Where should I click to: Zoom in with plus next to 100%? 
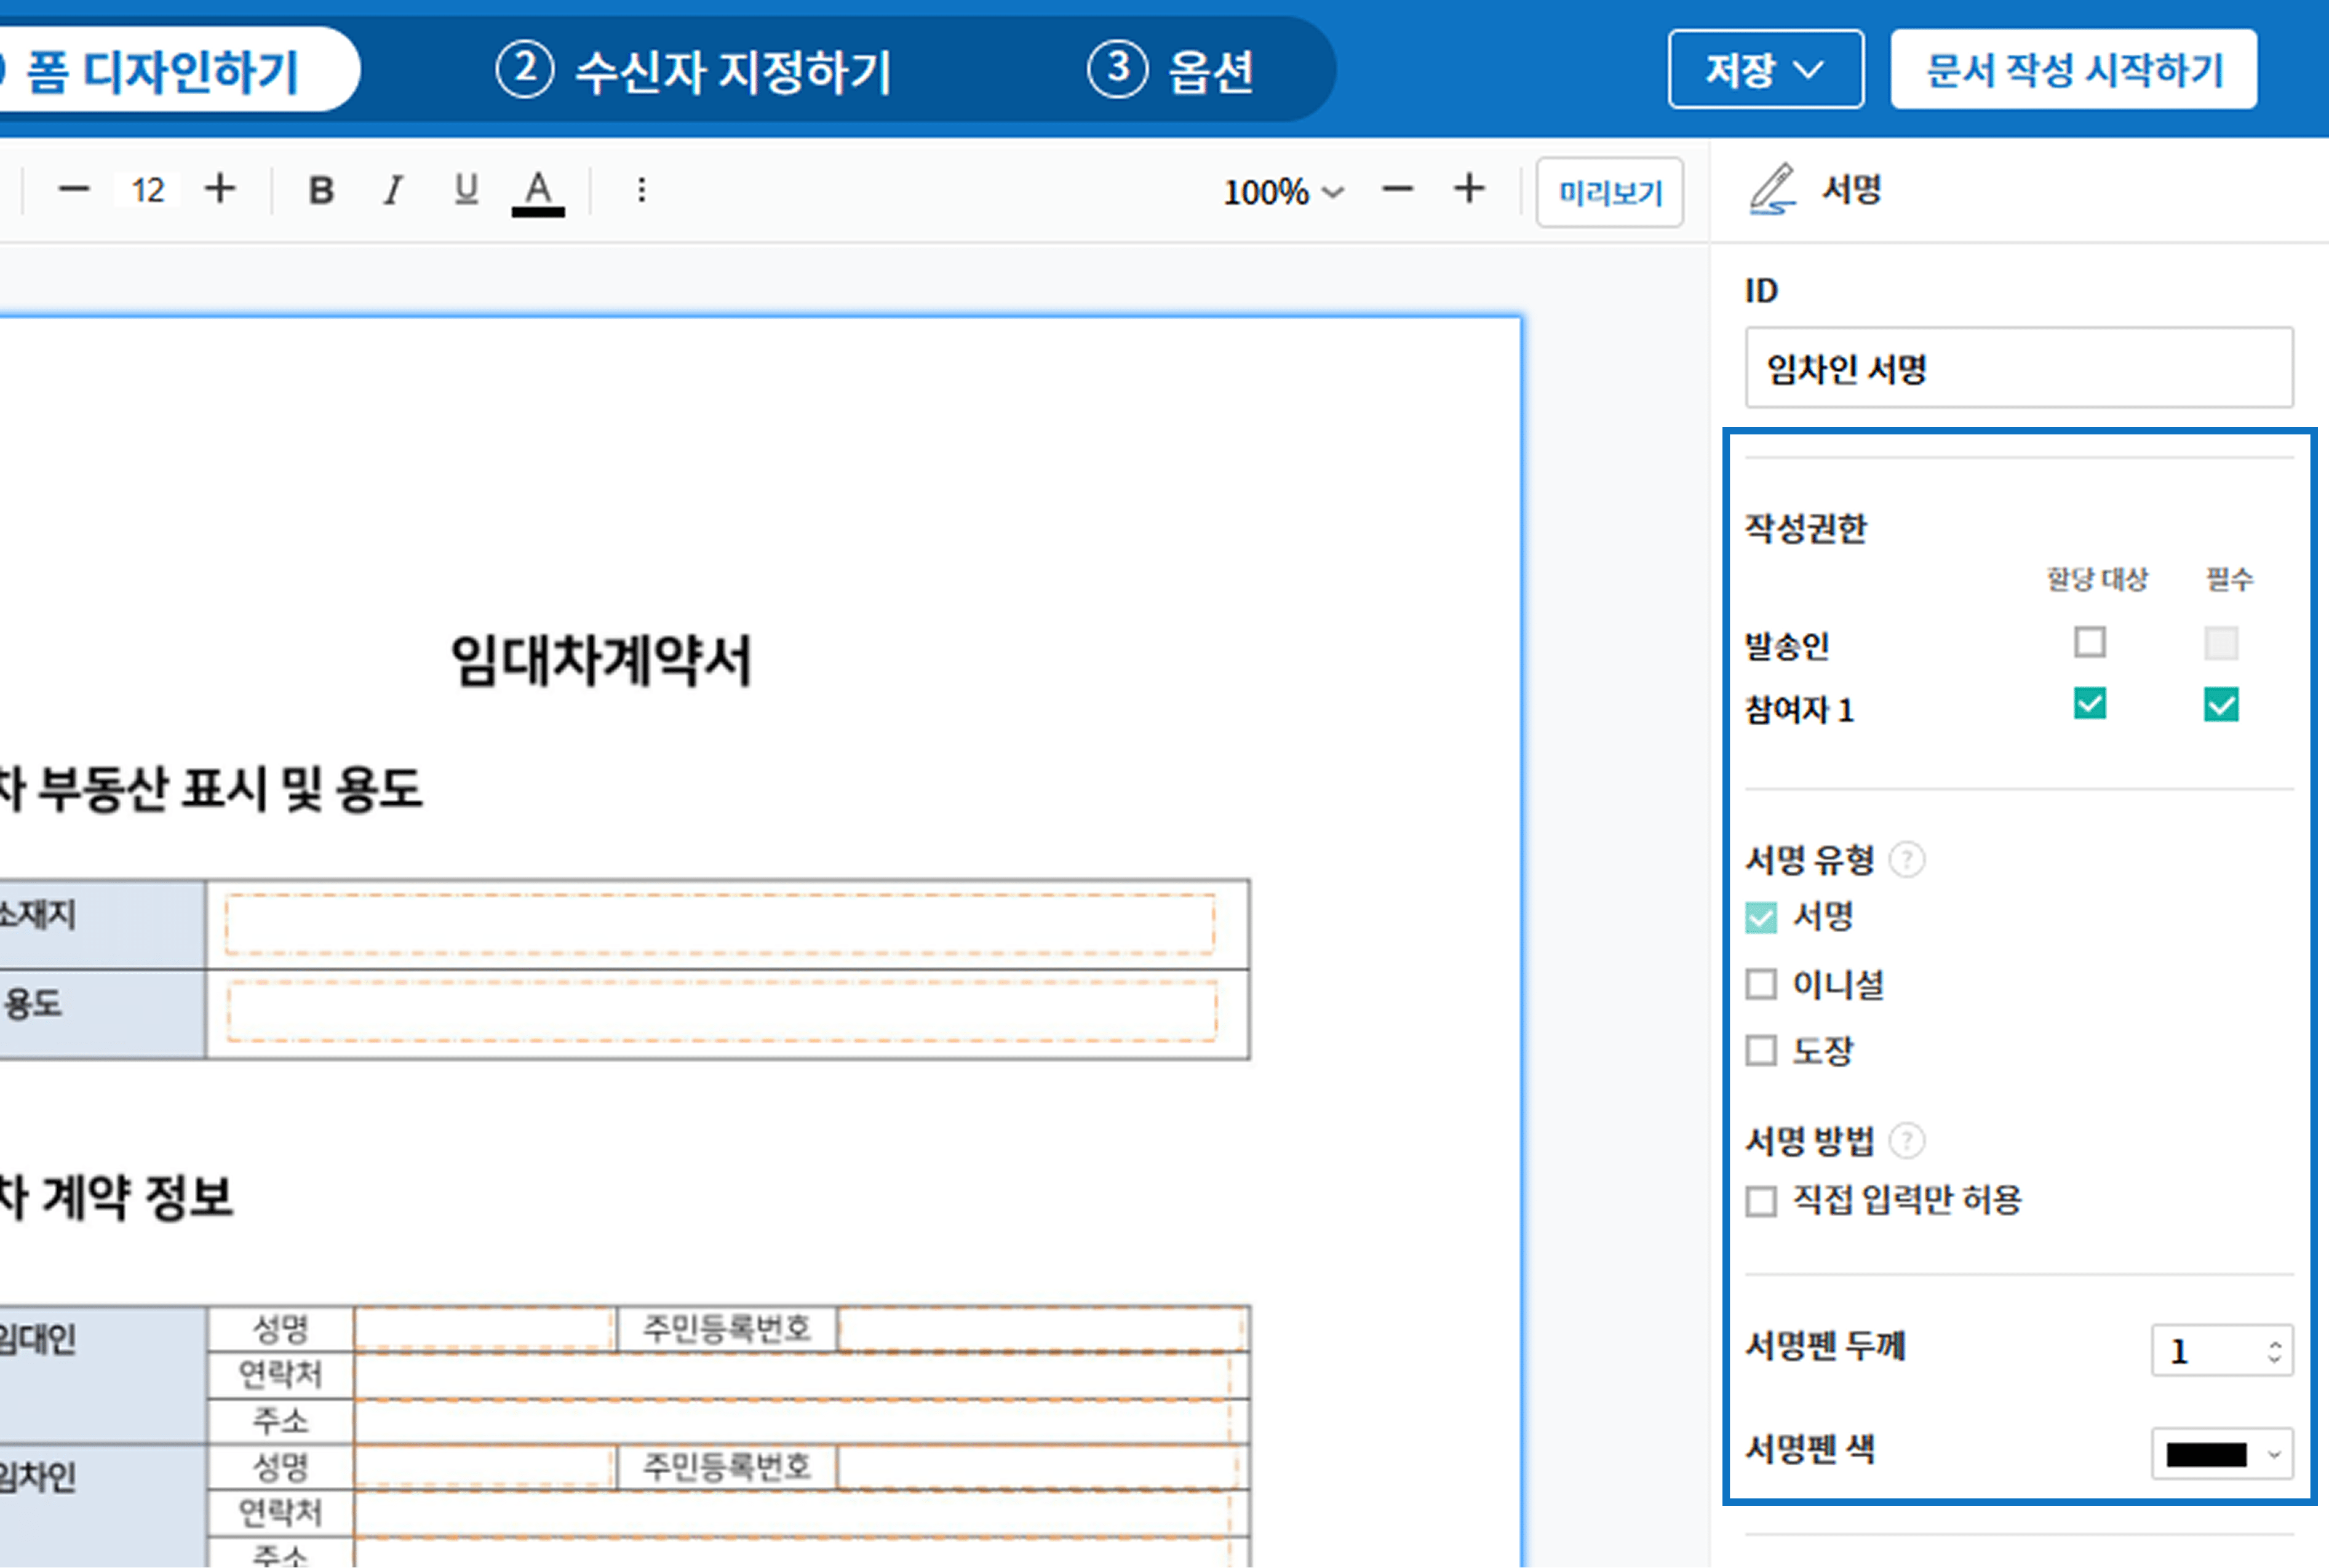click(1469, 189)
